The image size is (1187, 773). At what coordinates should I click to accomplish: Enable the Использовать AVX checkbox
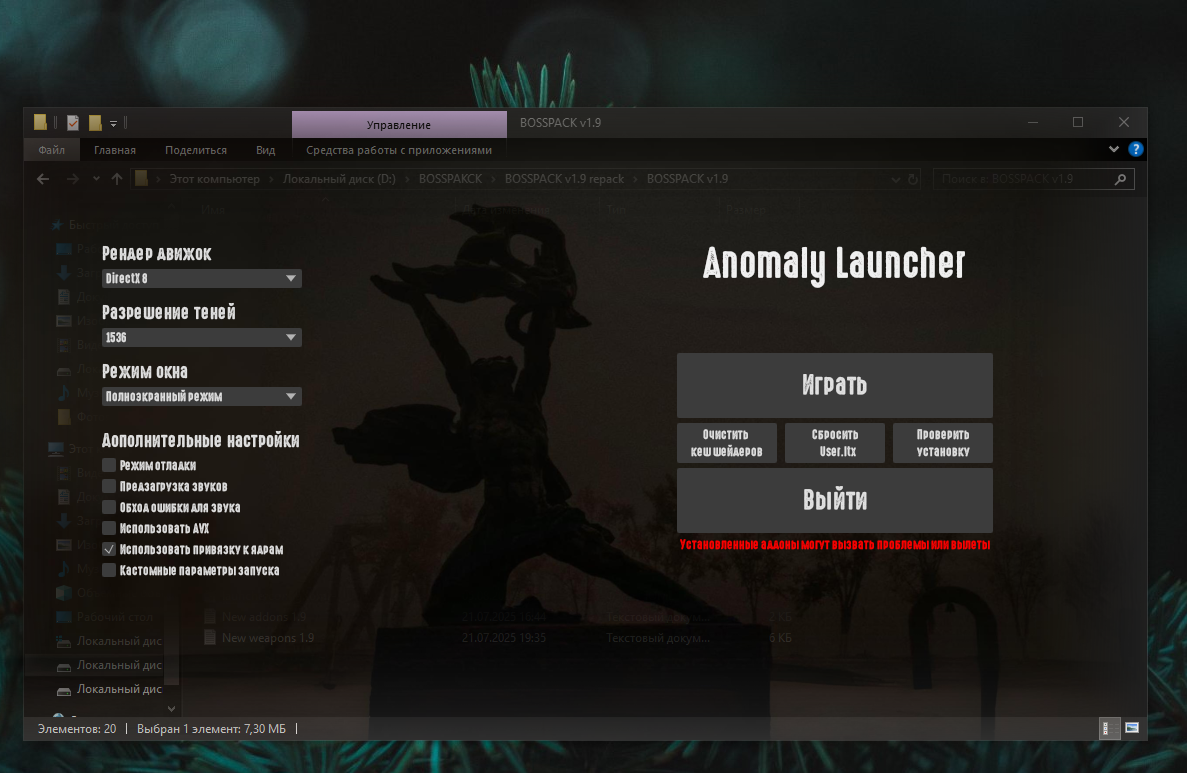(x=109, y=528)
